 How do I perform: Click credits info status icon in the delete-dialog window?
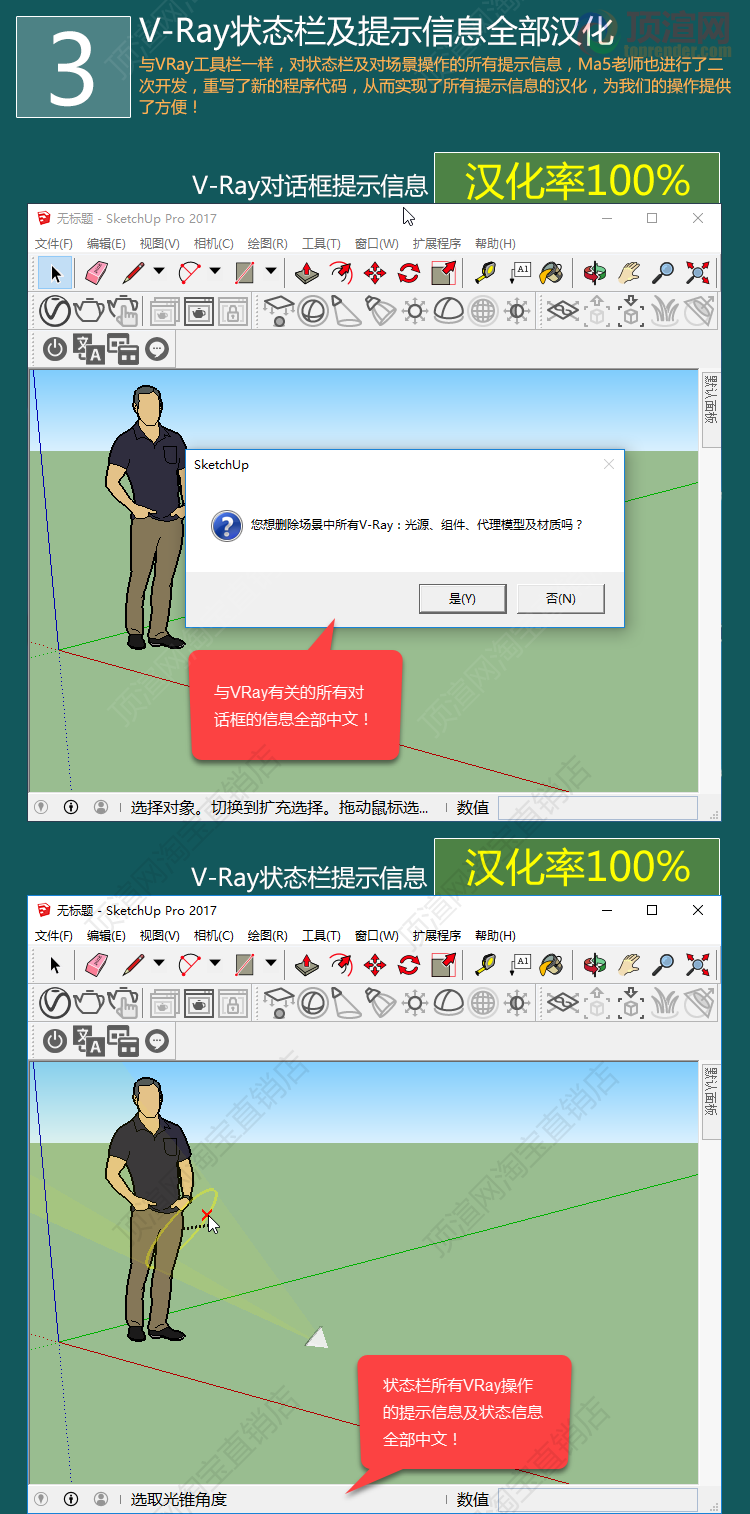[x=71, y=807]
